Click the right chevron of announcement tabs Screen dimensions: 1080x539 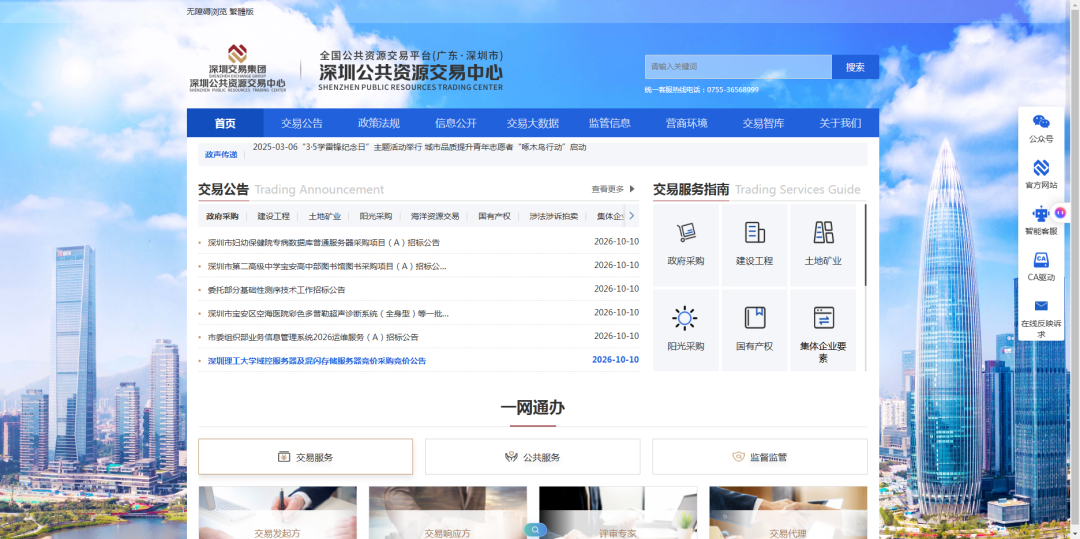[x=631, y=215]
